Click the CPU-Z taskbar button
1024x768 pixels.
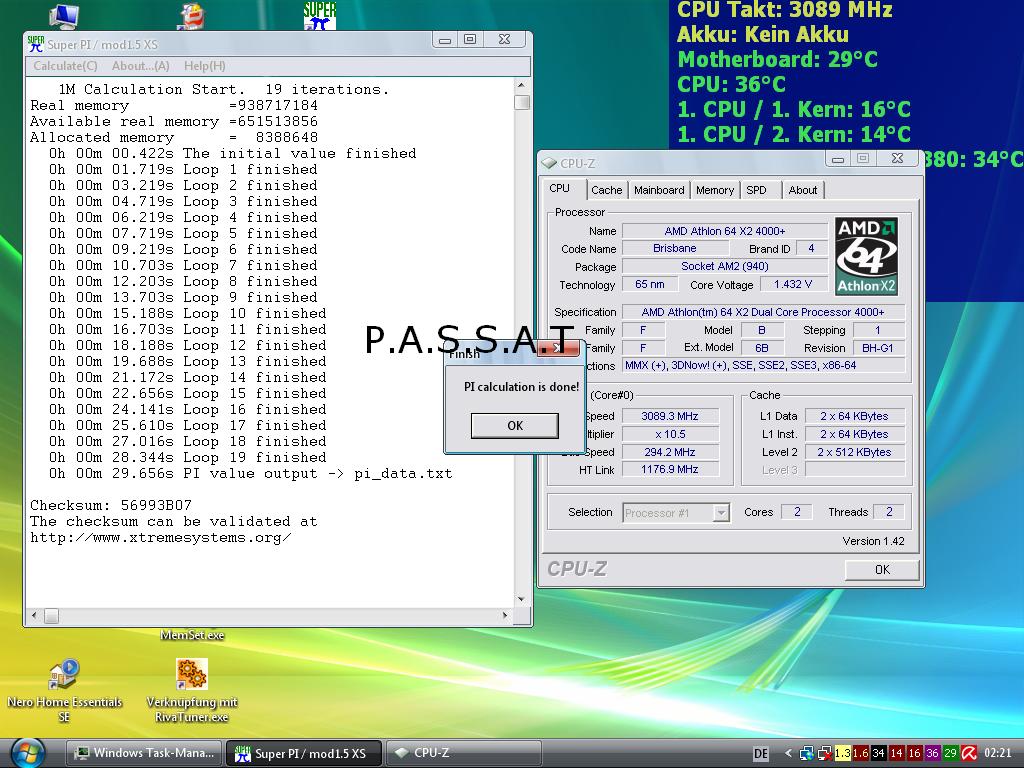(464, 753)
